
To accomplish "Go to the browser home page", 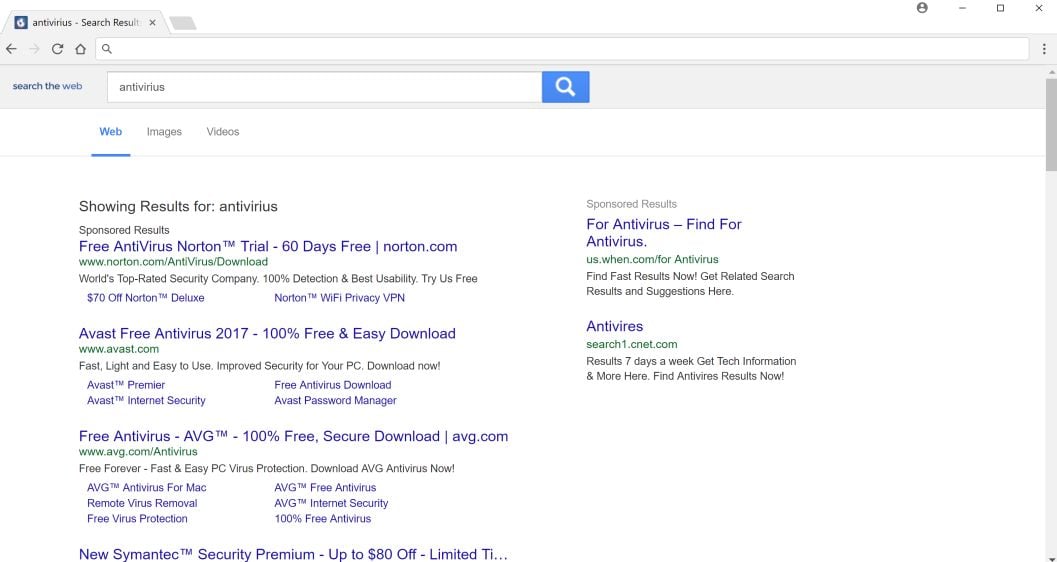I will pyautogui.click(x=80, y=48).
